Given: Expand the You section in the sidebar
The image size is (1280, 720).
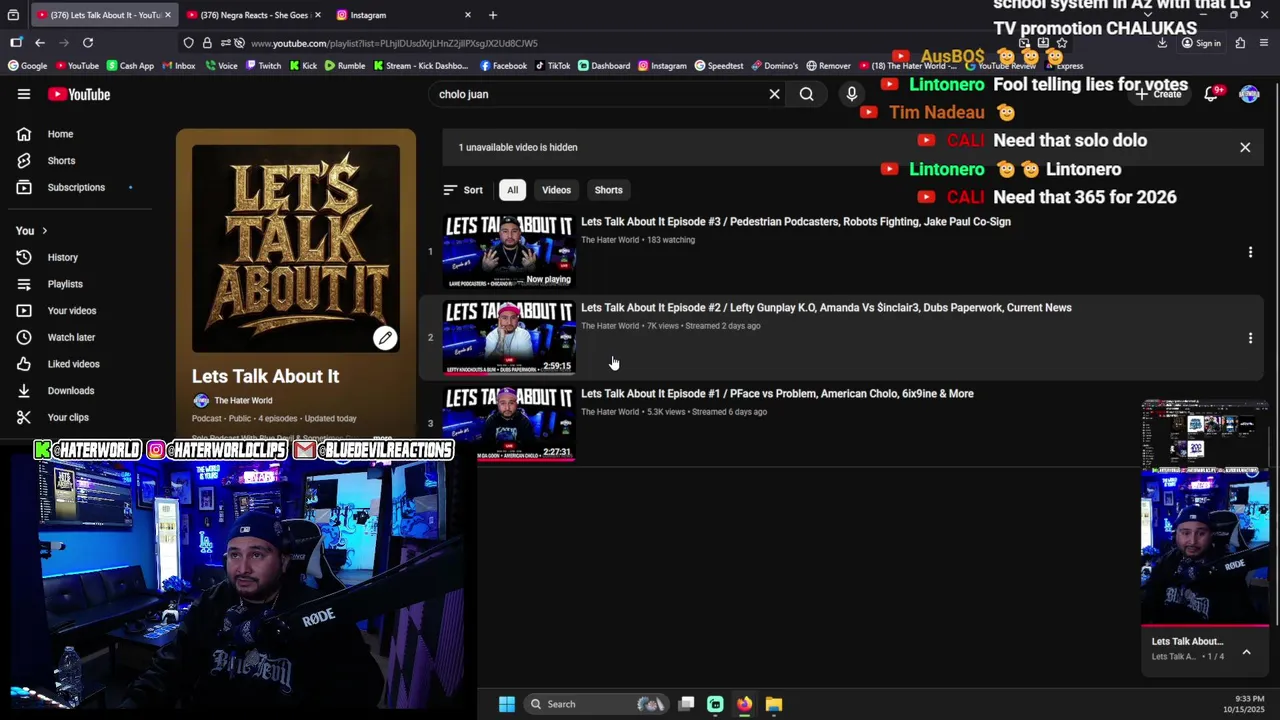Looking at the screenshot, I should coord(32,231).
